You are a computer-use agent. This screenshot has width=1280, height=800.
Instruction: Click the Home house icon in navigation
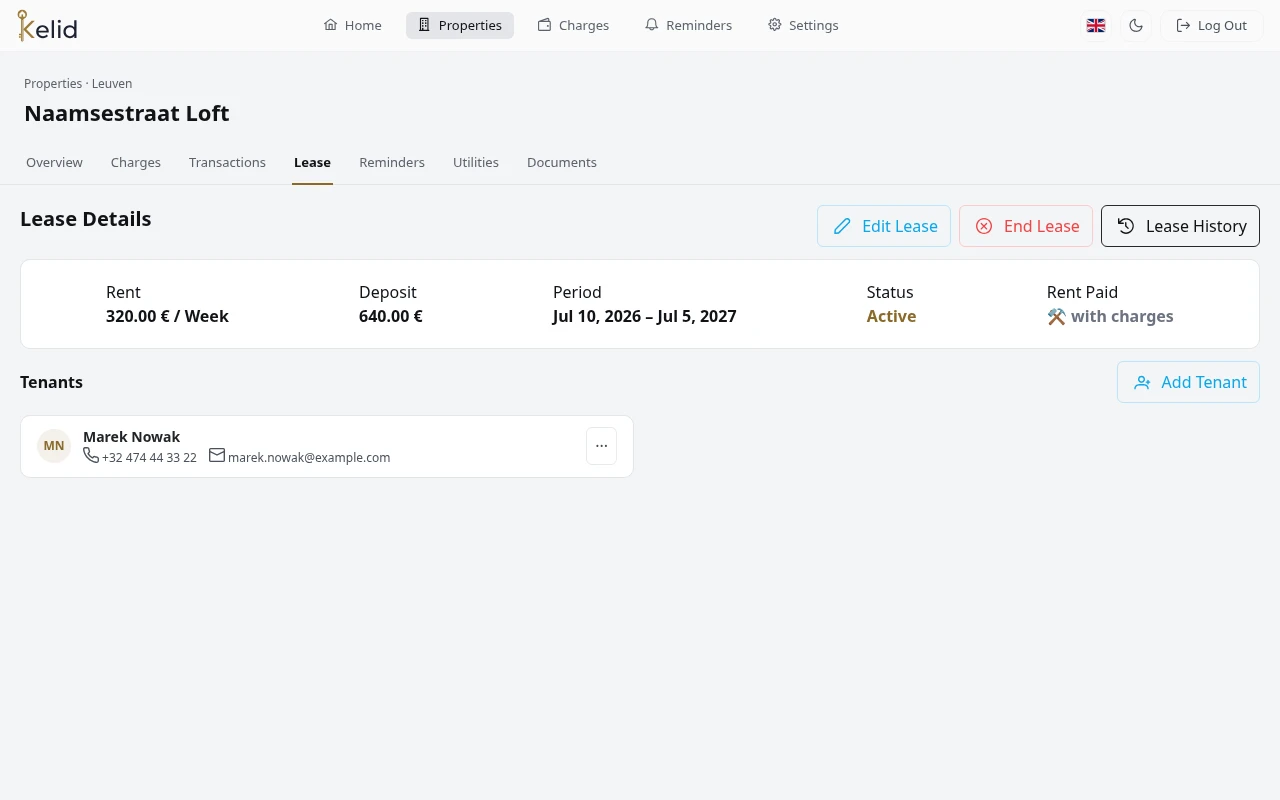pyautogui.click(x=330, y=25)
